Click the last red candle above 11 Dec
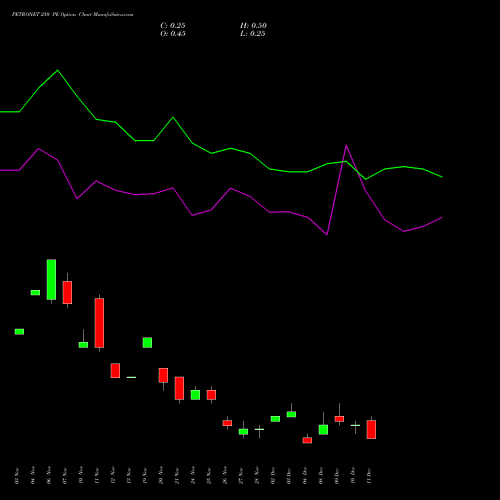 tap(371, 429)
